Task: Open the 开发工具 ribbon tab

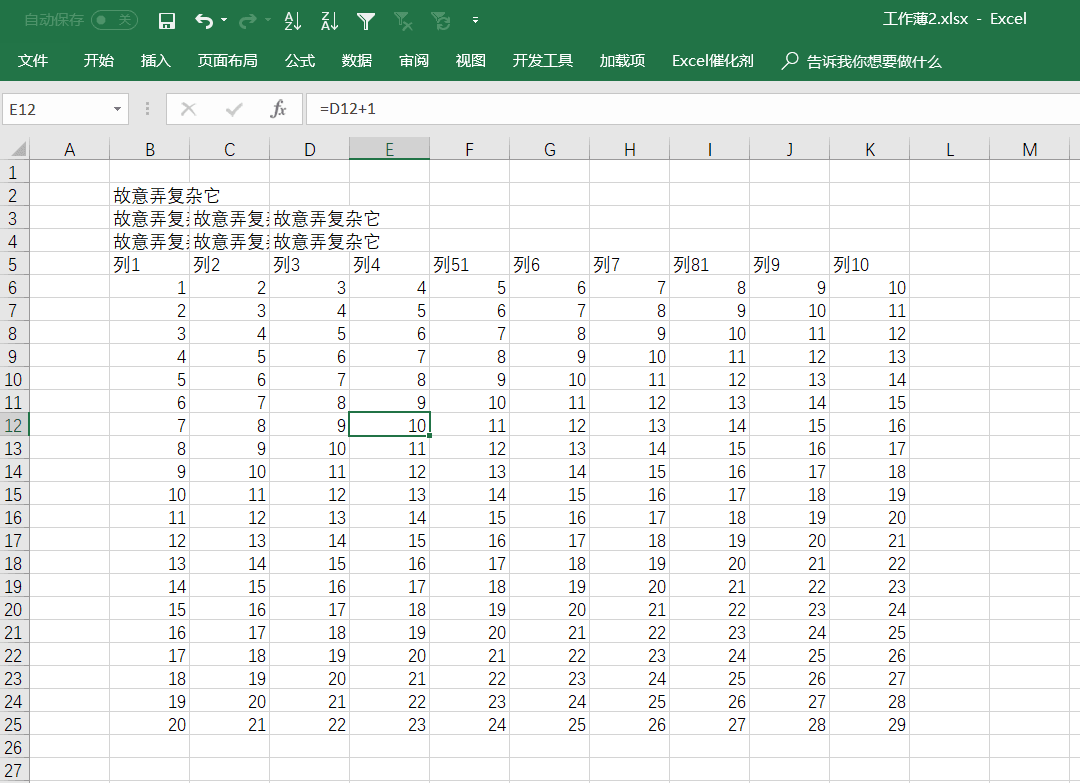Action: 543,61
